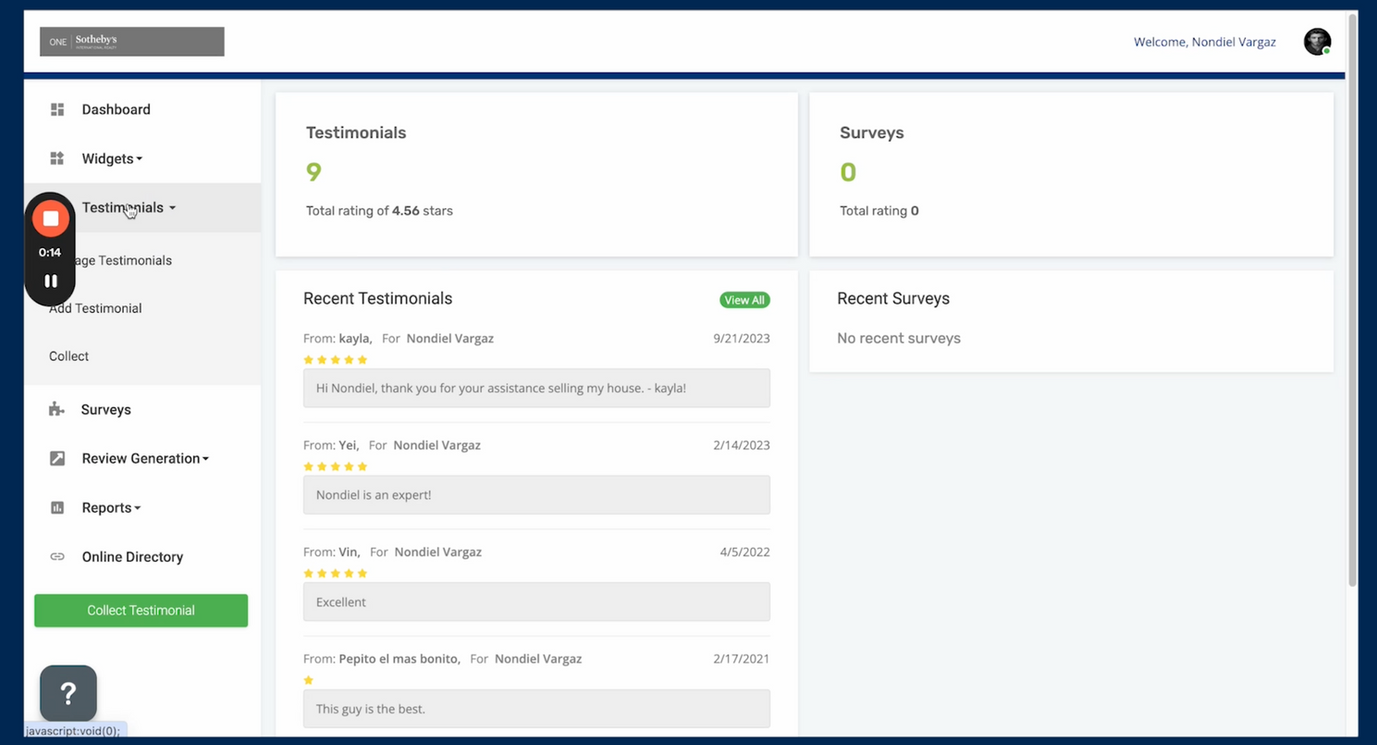This screenshot has width=1377, height=745.
Task: Click the Reports bar-chart icon
Action: point(57,507)
